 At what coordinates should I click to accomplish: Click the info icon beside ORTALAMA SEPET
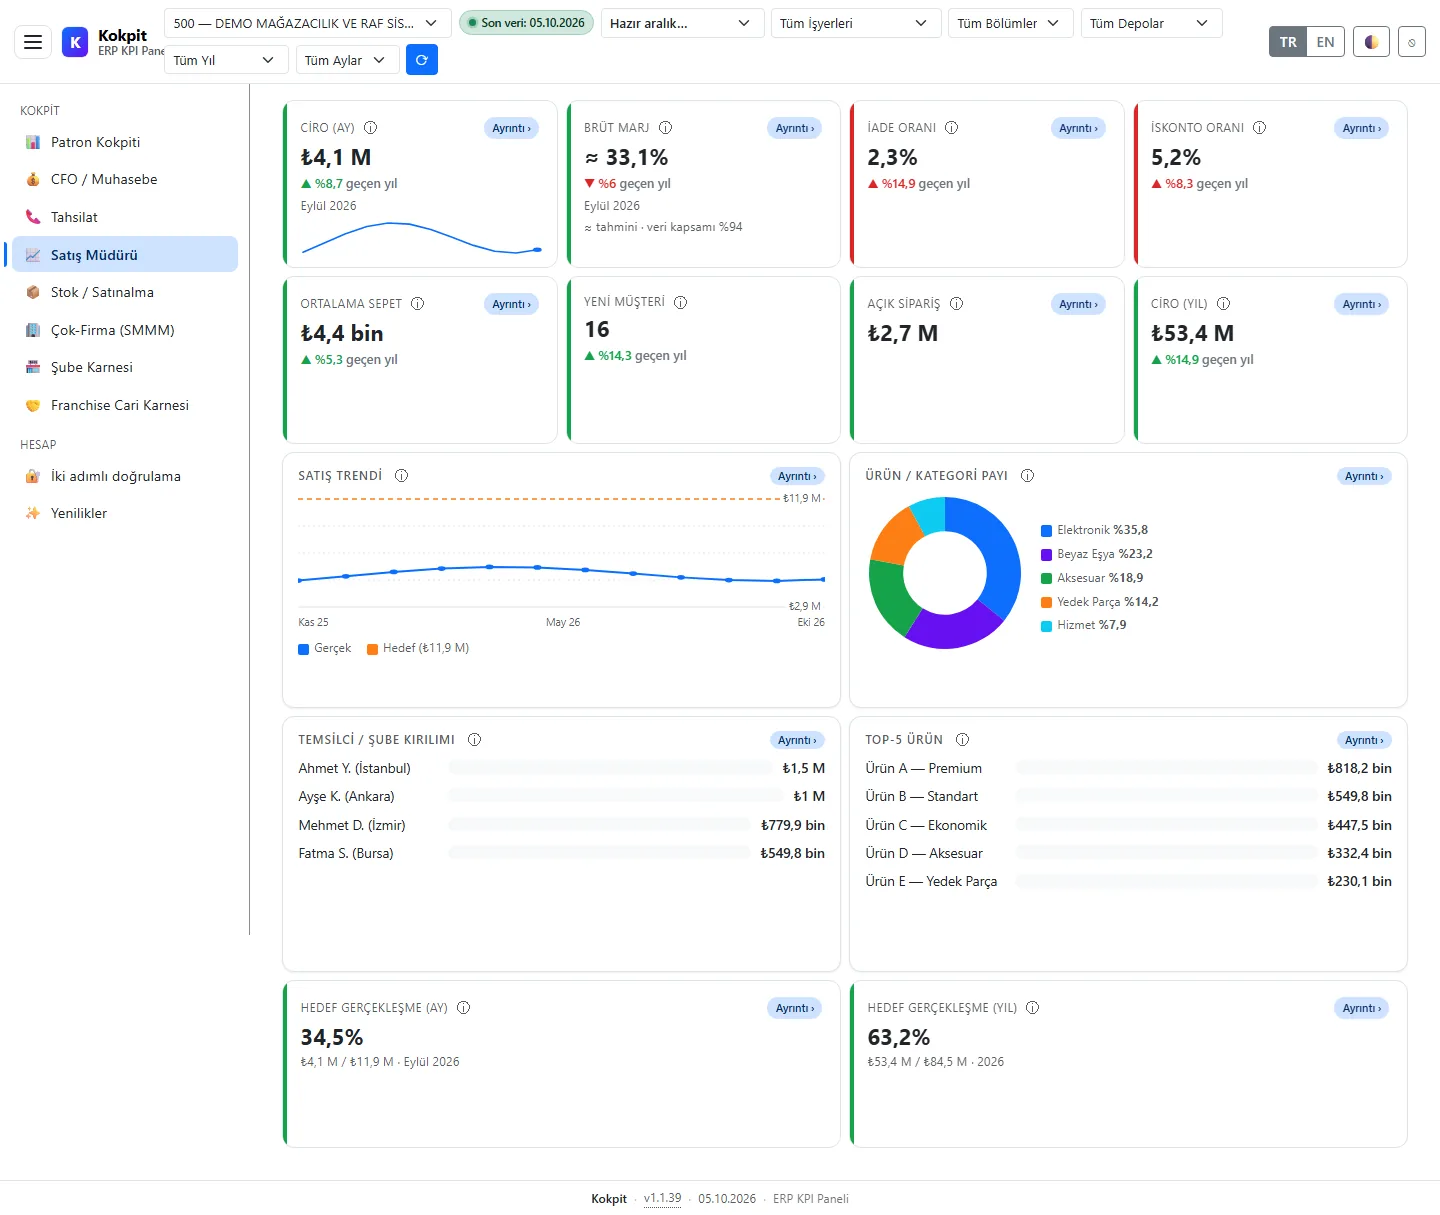(x=418, y=304)
